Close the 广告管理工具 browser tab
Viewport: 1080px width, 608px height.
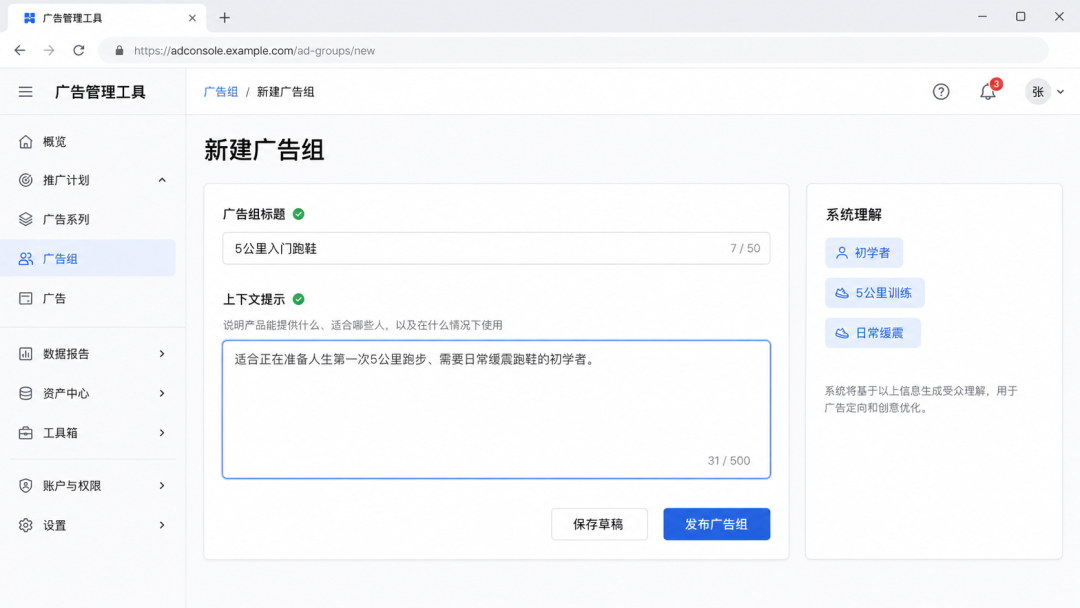click(192, 18)
